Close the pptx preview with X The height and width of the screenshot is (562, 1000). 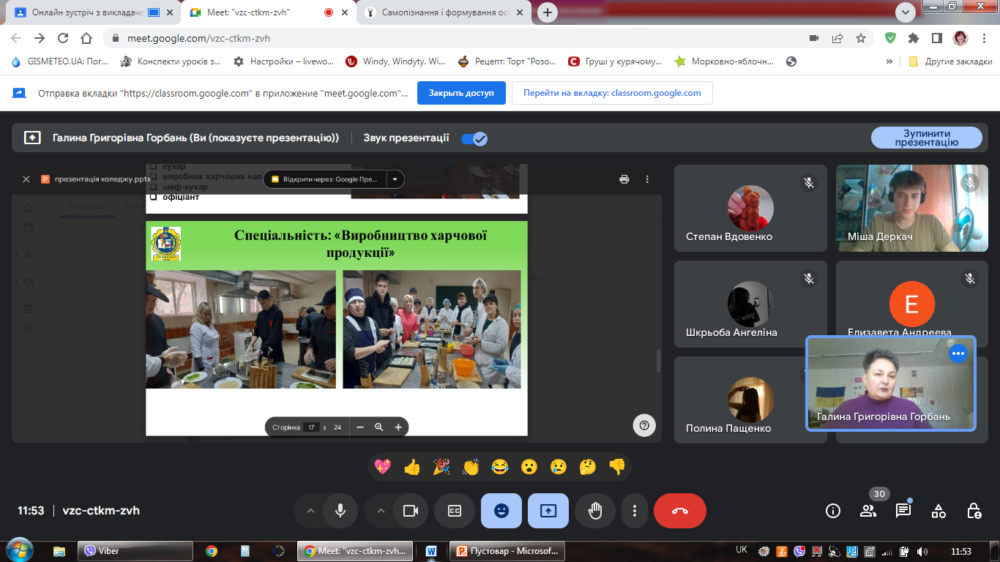[x=26, y=179]
